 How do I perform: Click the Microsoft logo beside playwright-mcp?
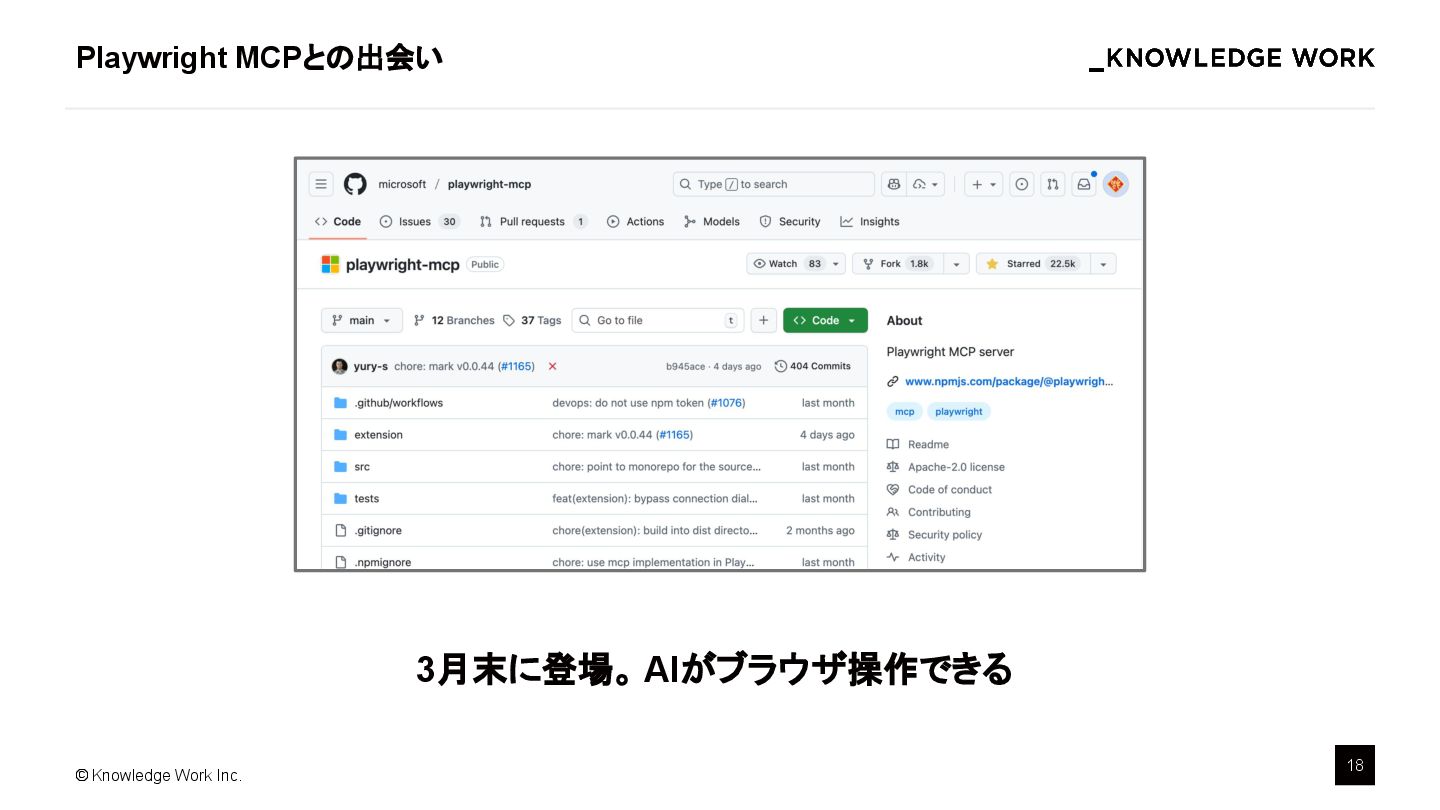[330, 264]
